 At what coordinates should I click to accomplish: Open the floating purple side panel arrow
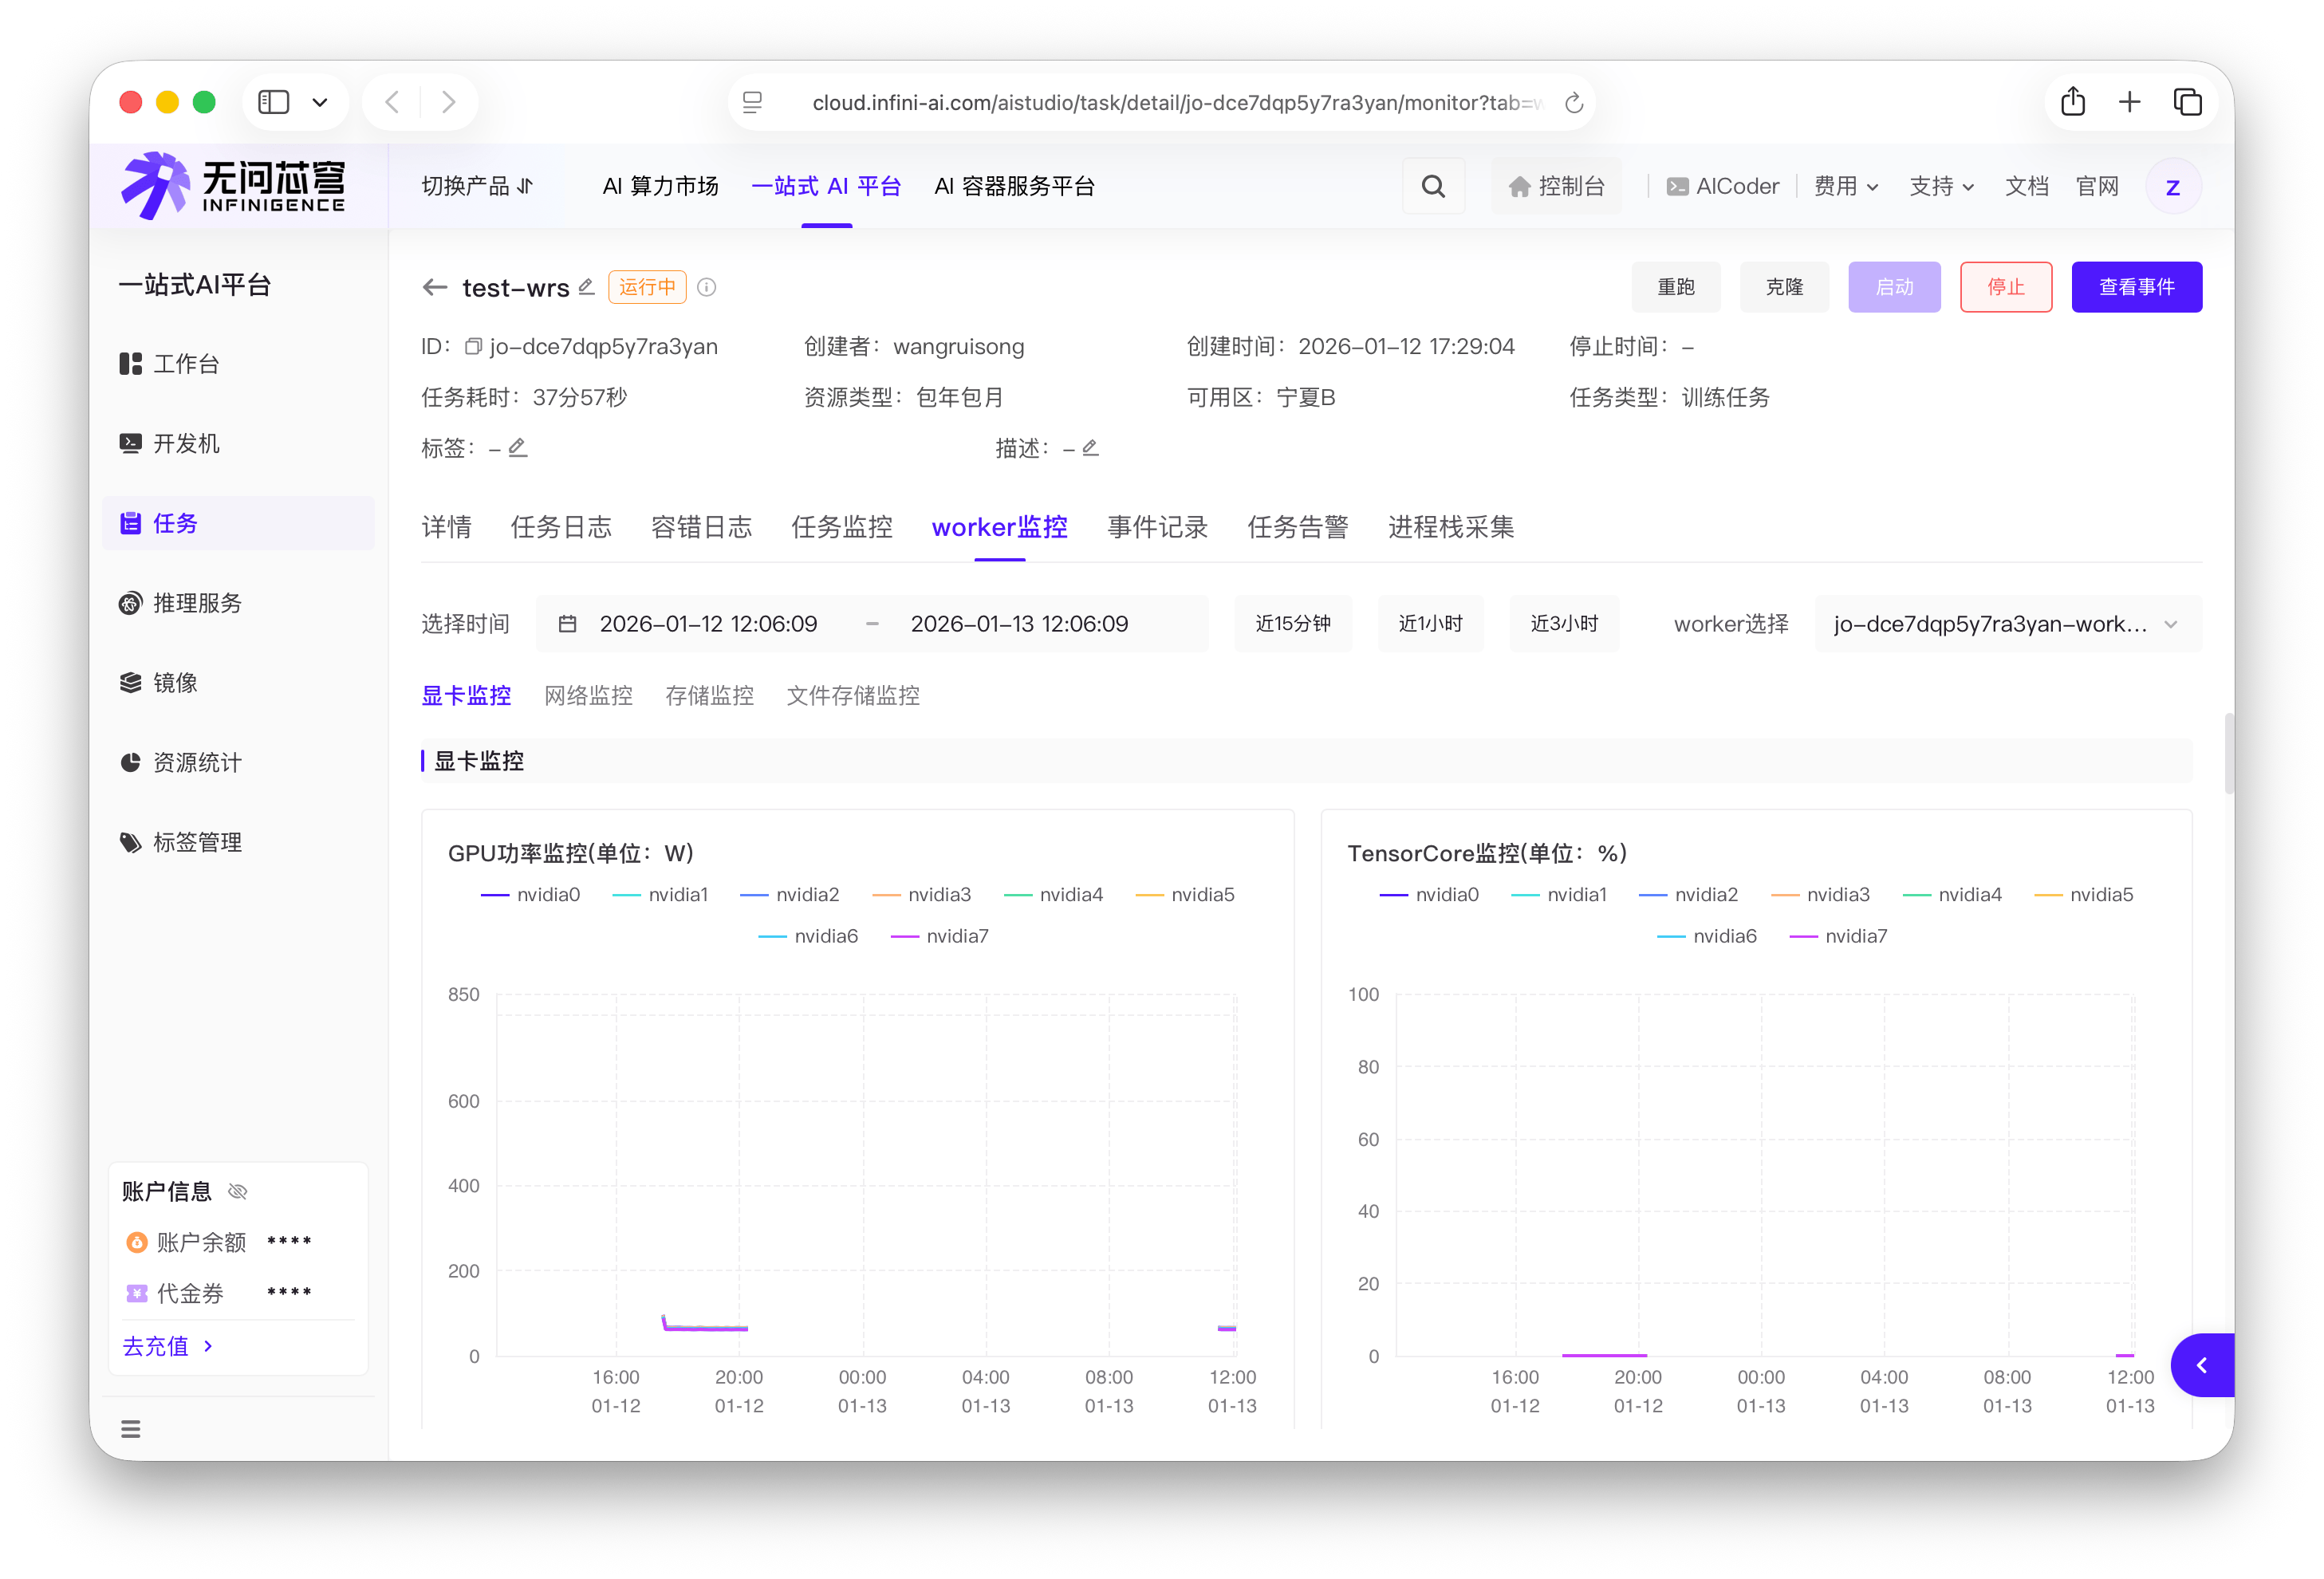(2201, 1365)
